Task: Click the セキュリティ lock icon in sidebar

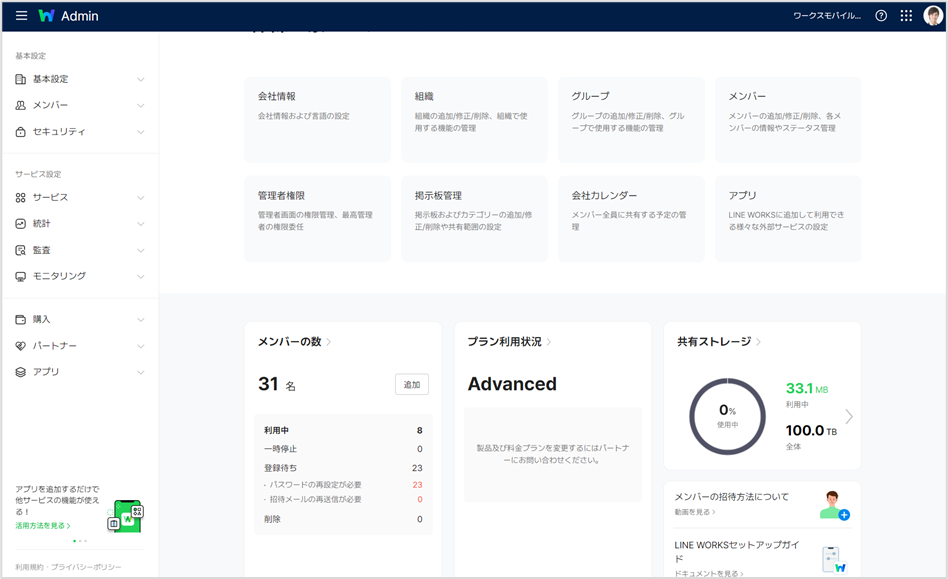Action: [x=21, y=132]
